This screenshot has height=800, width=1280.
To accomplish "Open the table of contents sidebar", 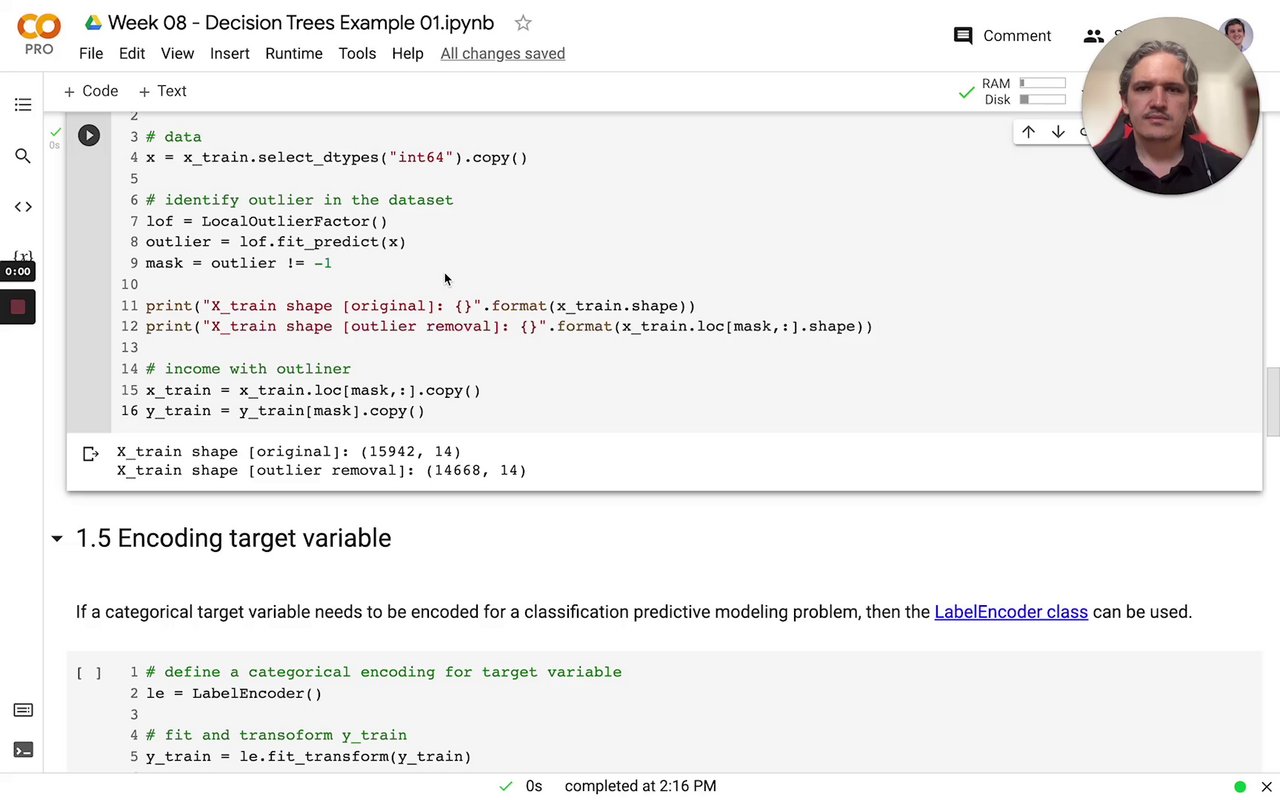I will (23, 105).
